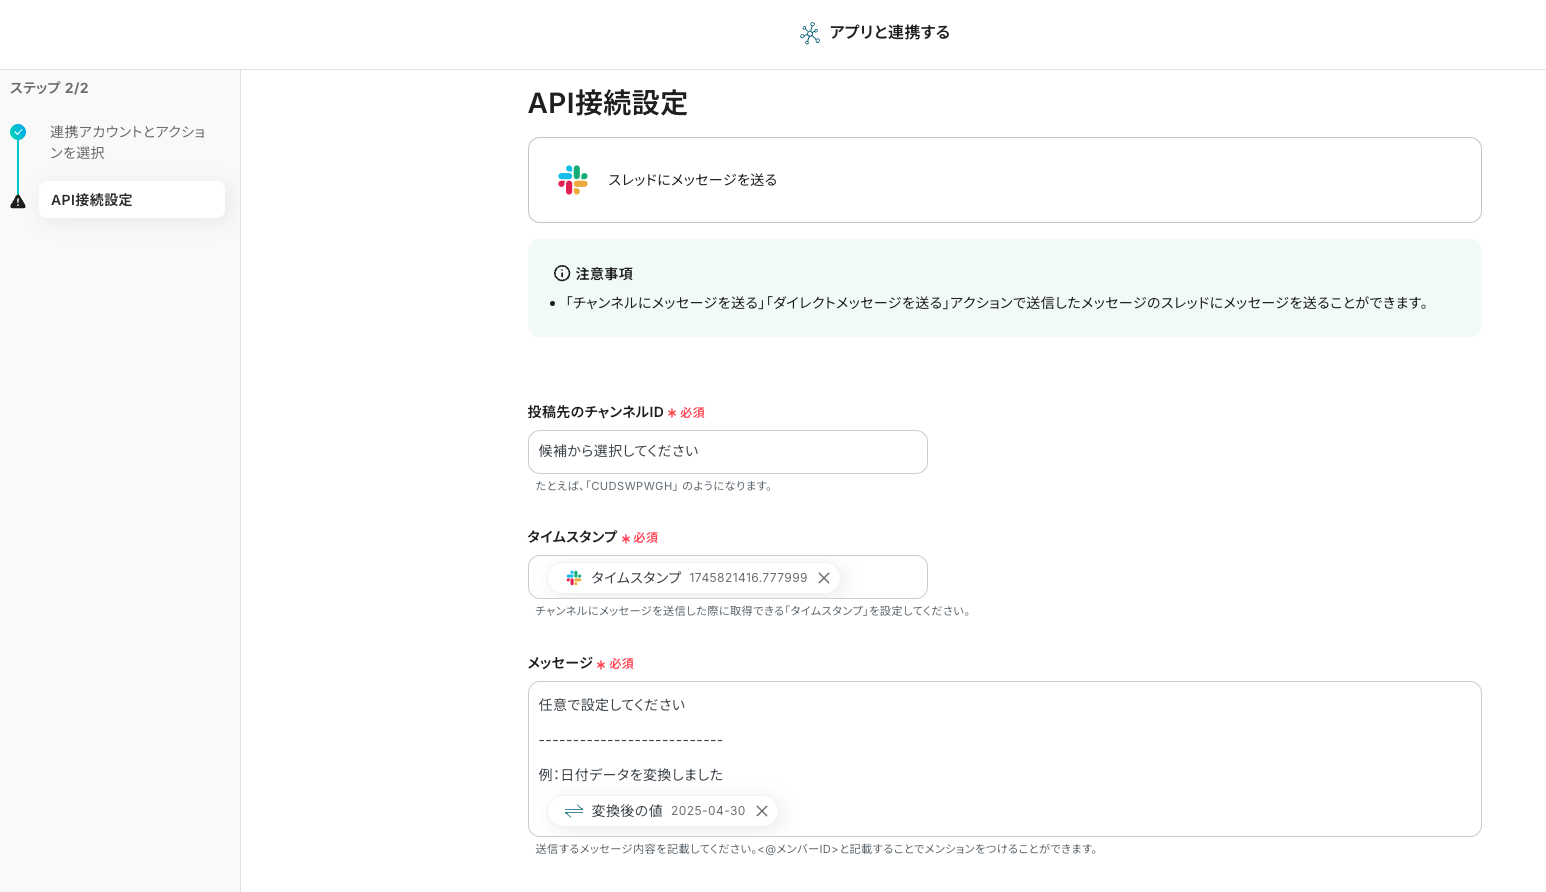1546x892 pixels.
Task: Click the warning triangle icon in sidebar
Action: point(18,201)
